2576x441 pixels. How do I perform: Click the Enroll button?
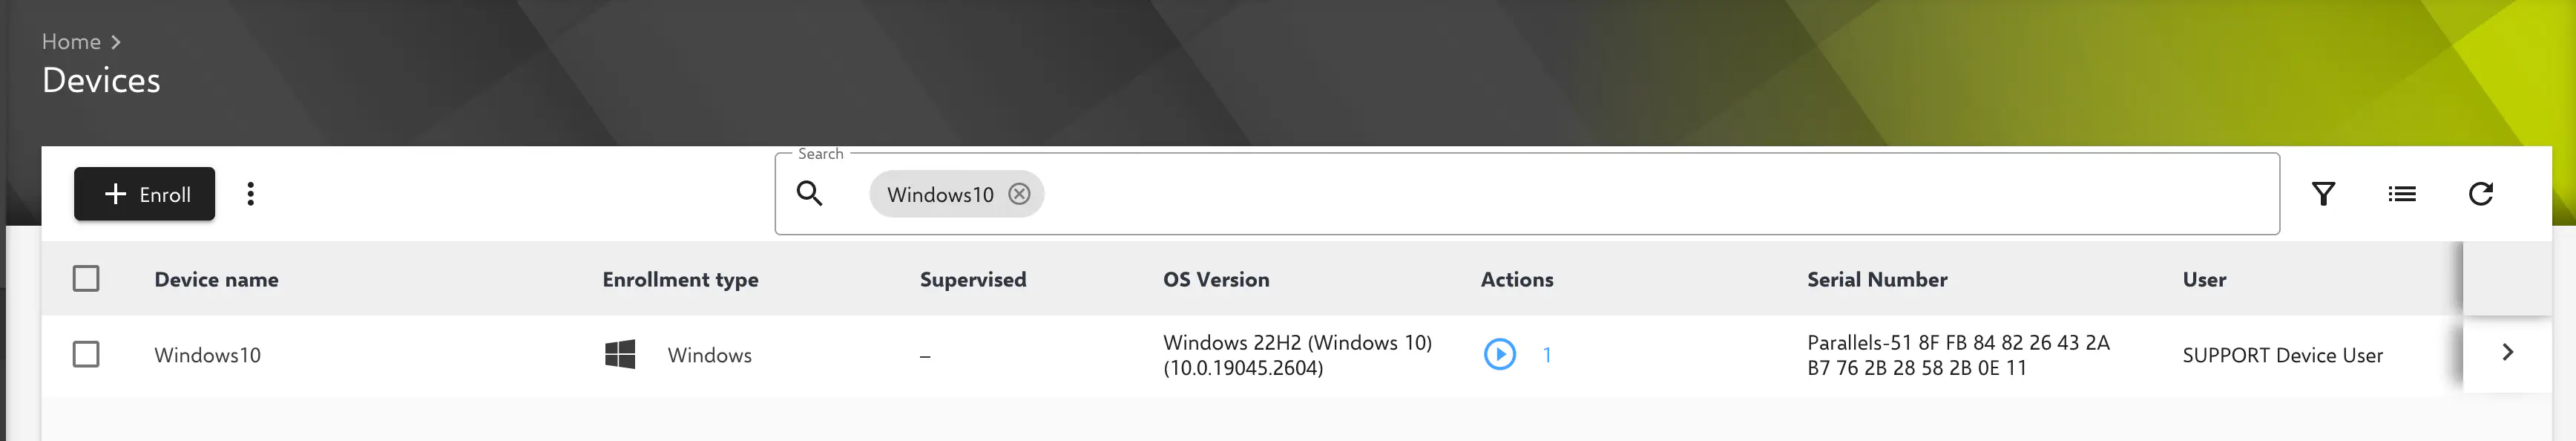[145, 194]
